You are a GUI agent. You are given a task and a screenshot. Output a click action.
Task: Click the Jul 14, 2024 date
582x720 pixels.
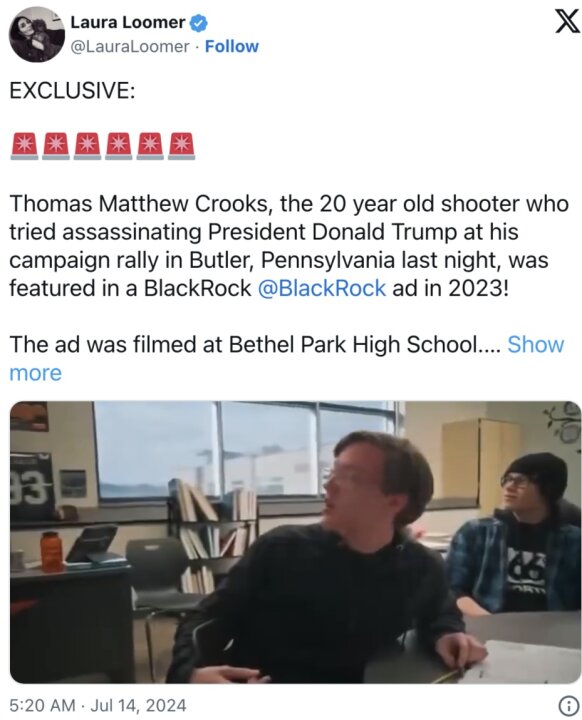click(138, 705)
